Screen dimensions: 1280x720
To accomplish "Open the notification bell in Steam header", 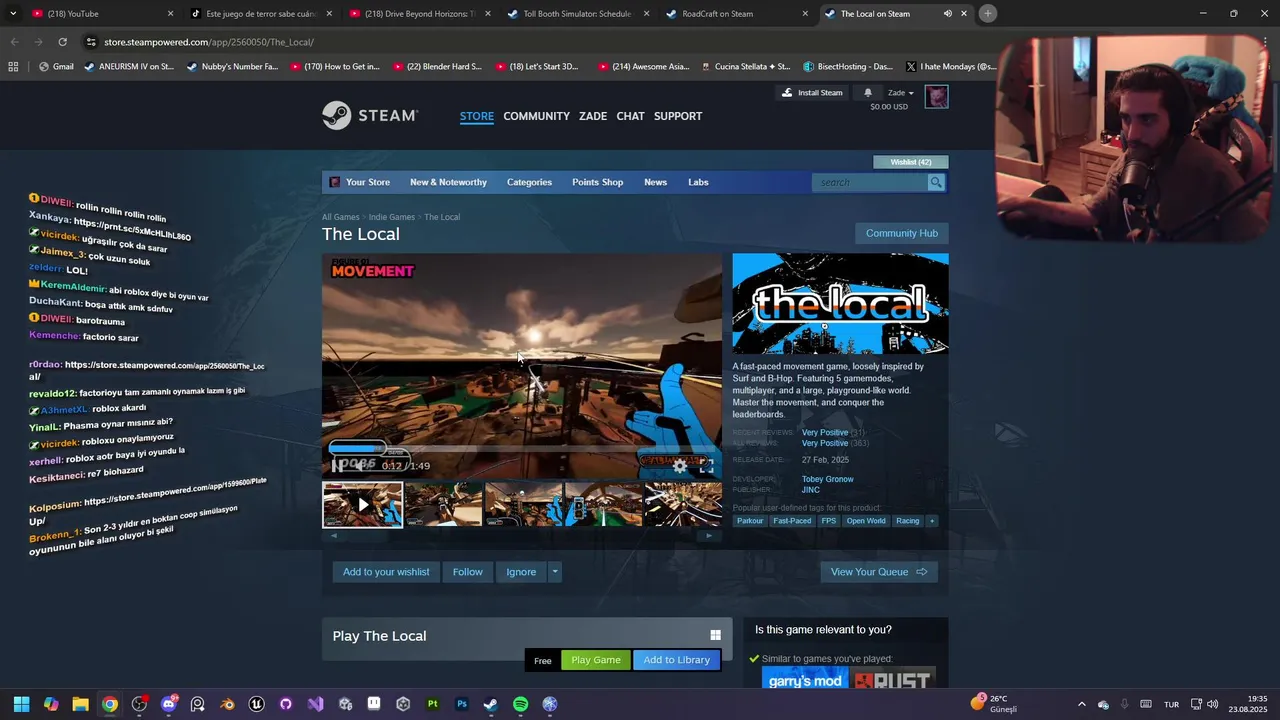I will click(868, 92).
